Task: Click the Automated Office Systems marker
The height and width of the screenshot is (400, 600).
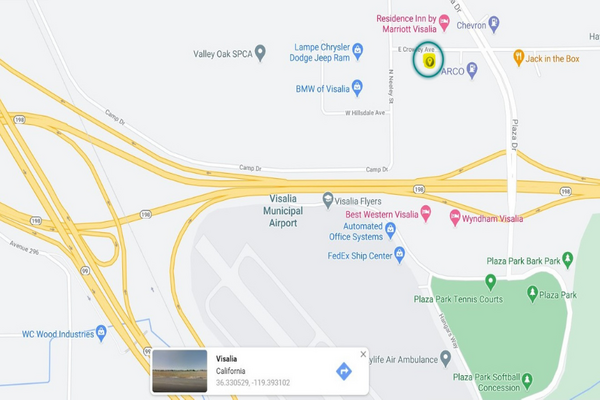Action: [x=390, y=230]
